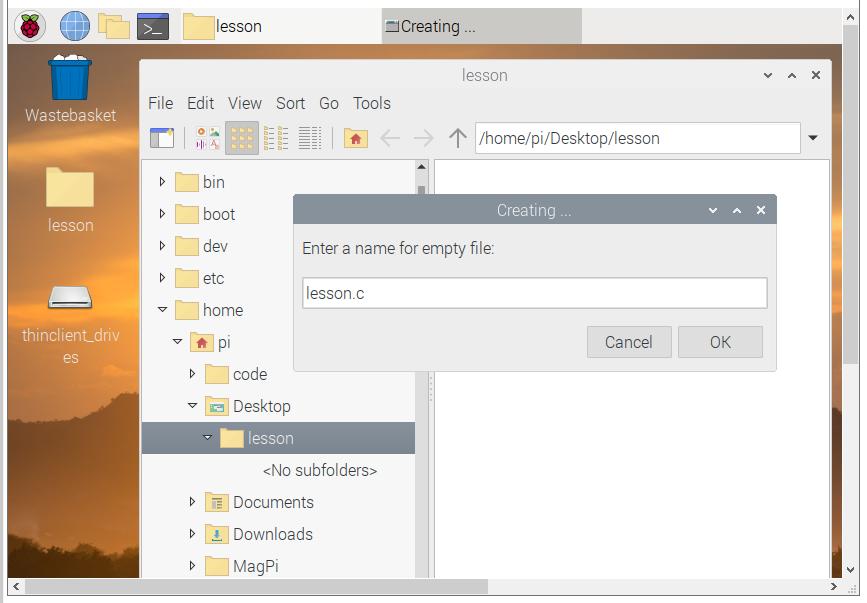Expand the Documents folder in tree
Viewport: 867px width, 603px height.
(192, 502)
